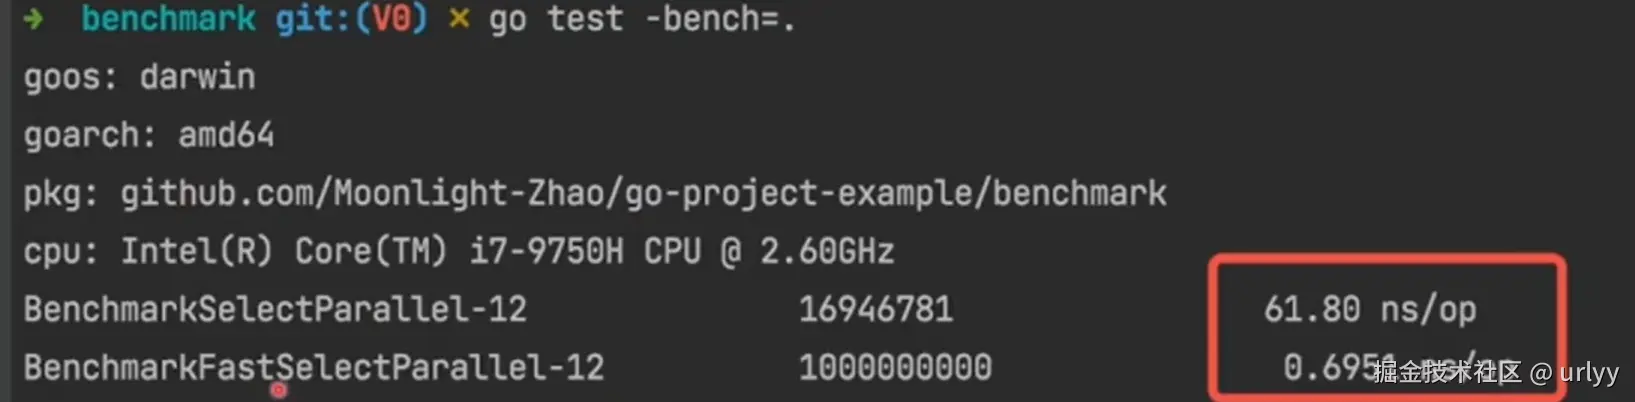Click the "2.60GHz" CPU frequency text

[827, 251]
